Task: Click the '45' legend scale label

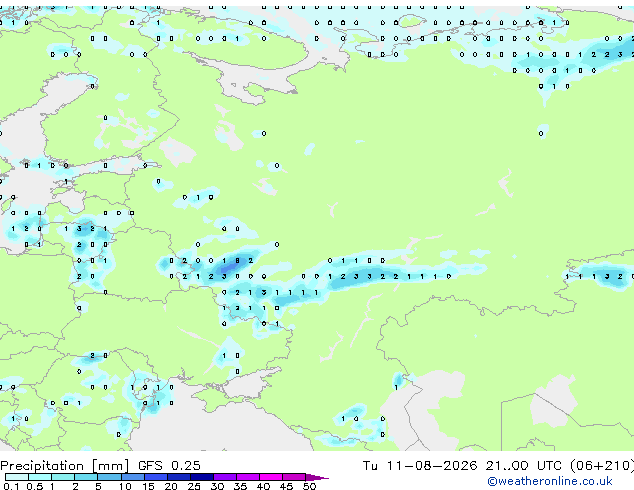Action: [286, 486]
